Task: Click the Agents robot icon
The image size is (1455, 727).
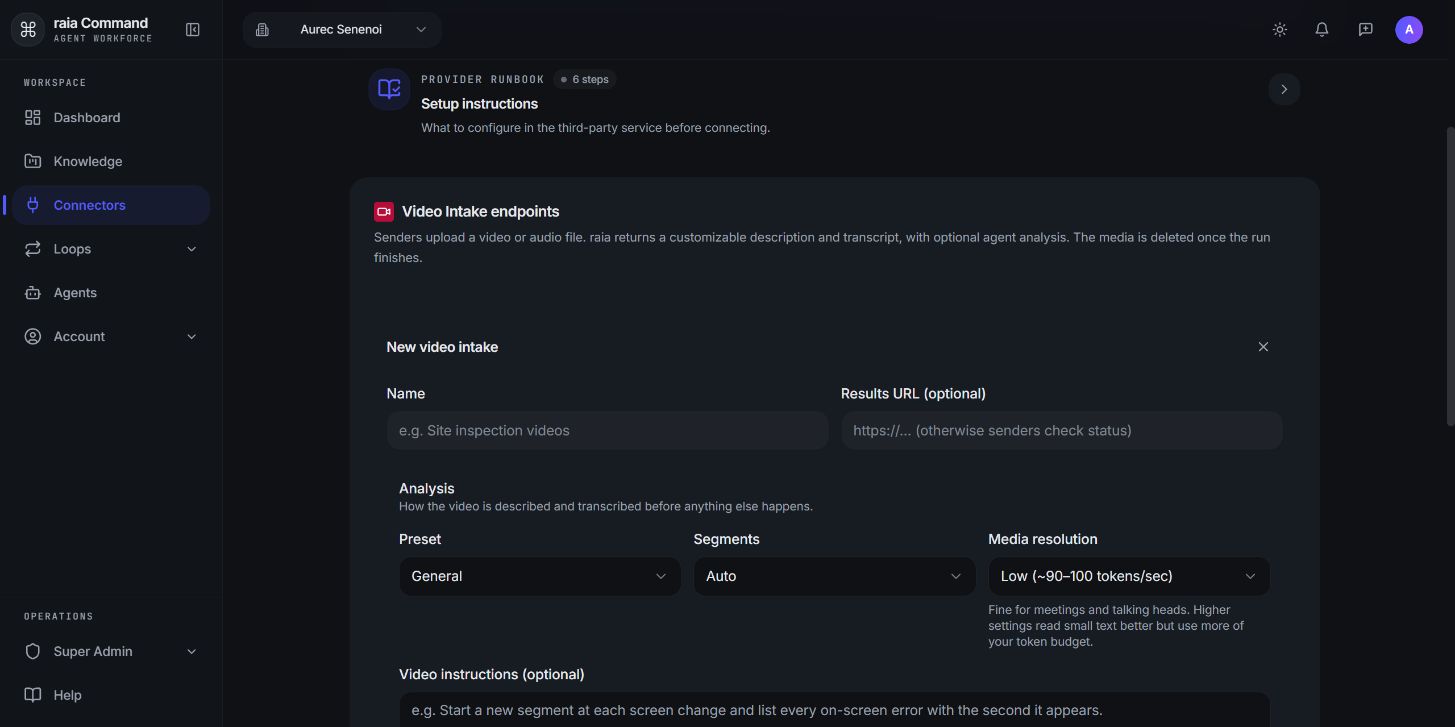Action: coord(33,293)
